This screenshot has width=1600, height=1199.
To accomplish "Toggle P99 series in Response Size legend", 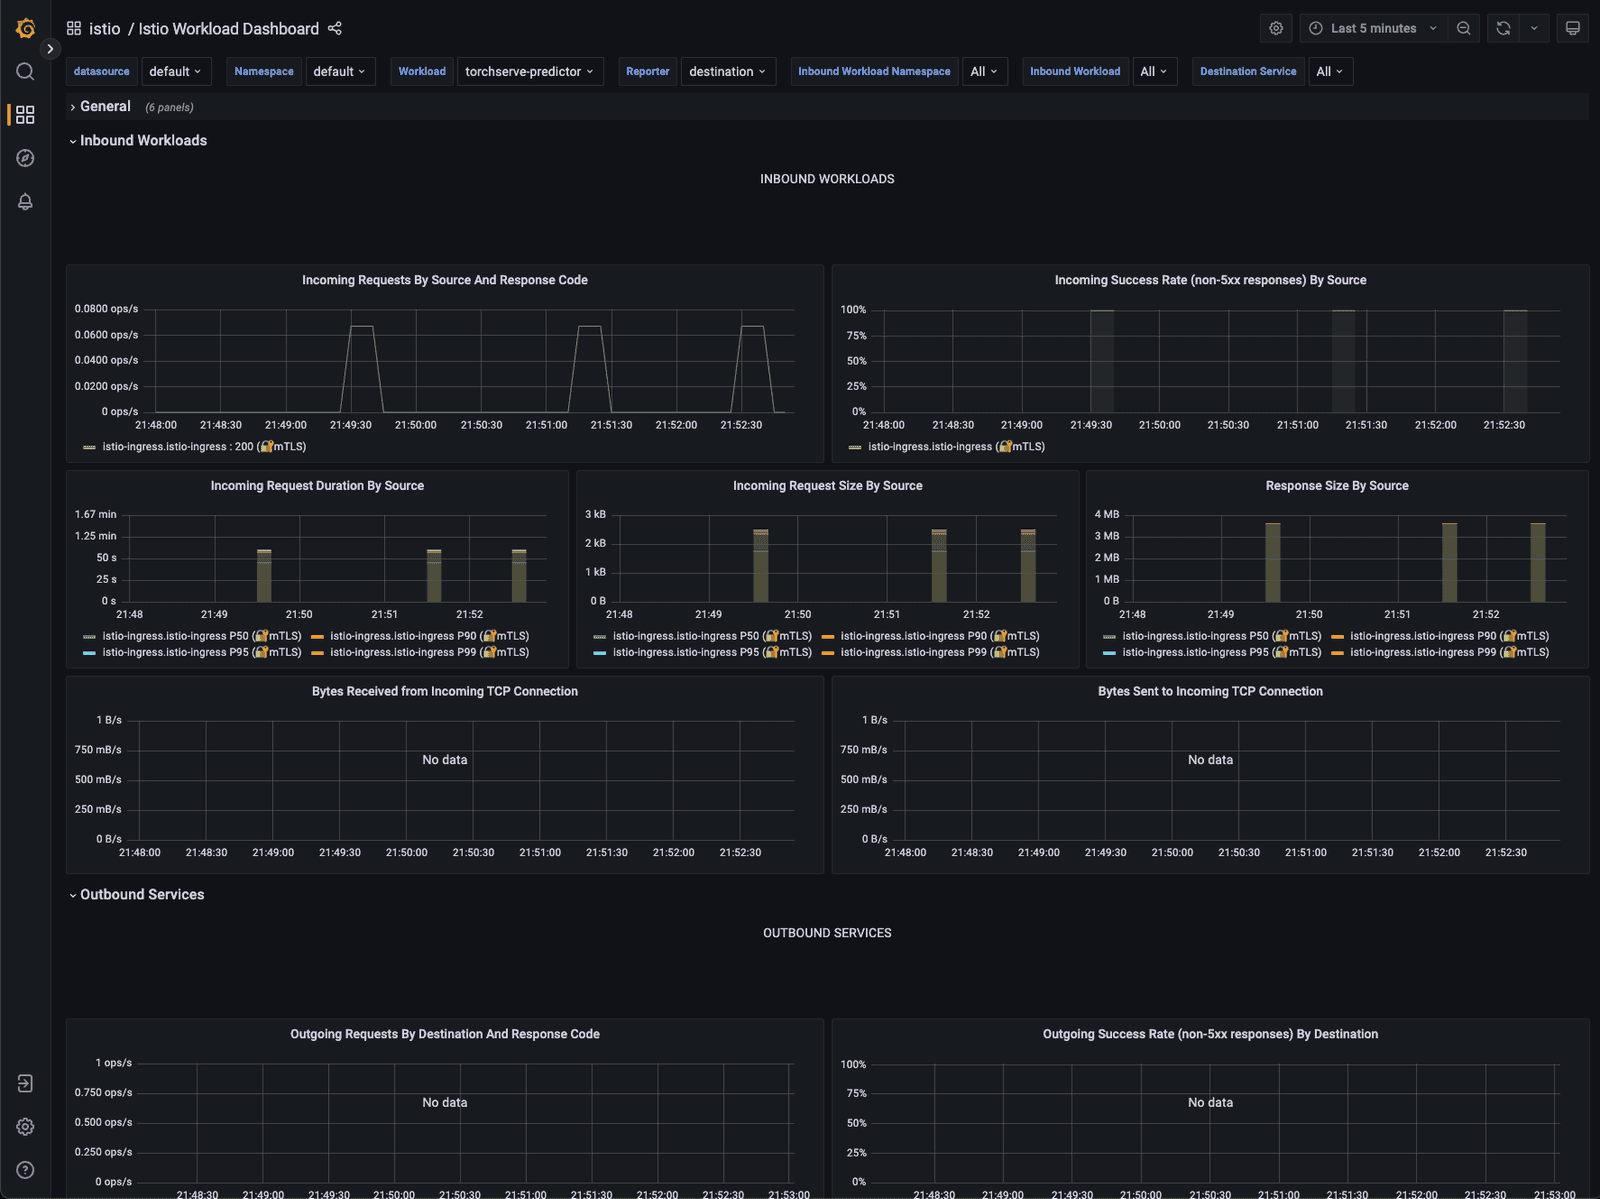I will (1450, 653).
